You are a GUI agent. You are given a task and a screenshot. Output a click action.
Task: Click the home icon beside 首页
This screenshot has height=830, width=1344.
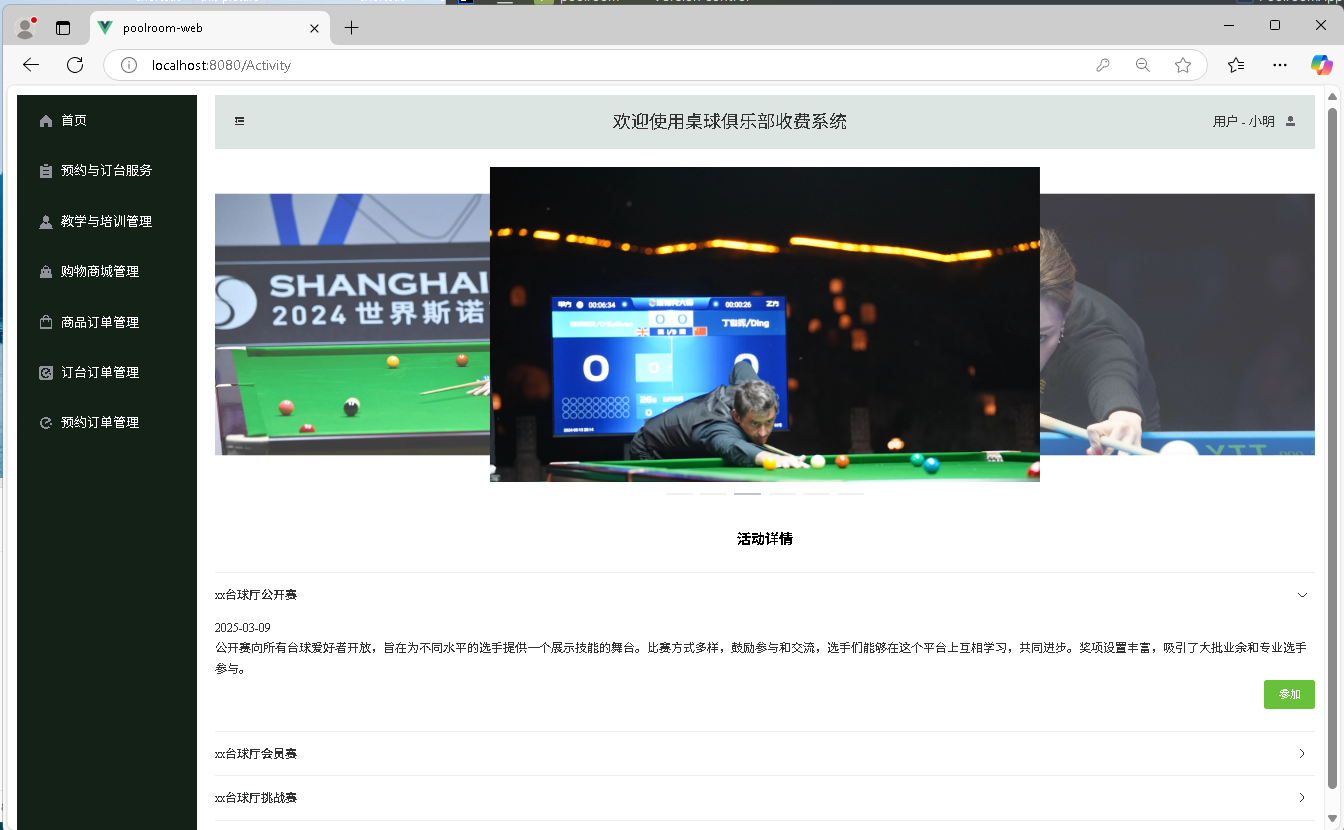[x=45, y=121]
